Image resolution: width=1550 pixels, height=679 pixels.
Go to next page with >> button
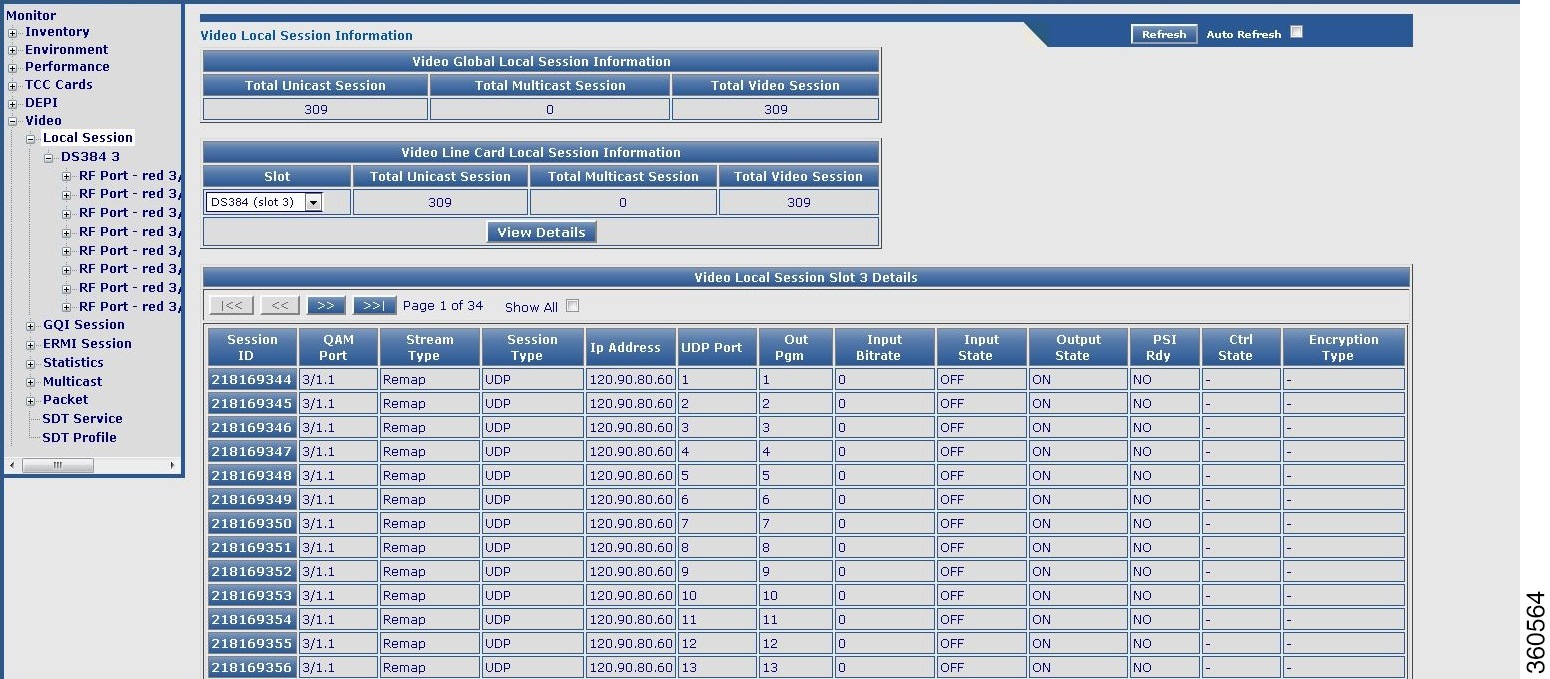(x=326, y=305)
